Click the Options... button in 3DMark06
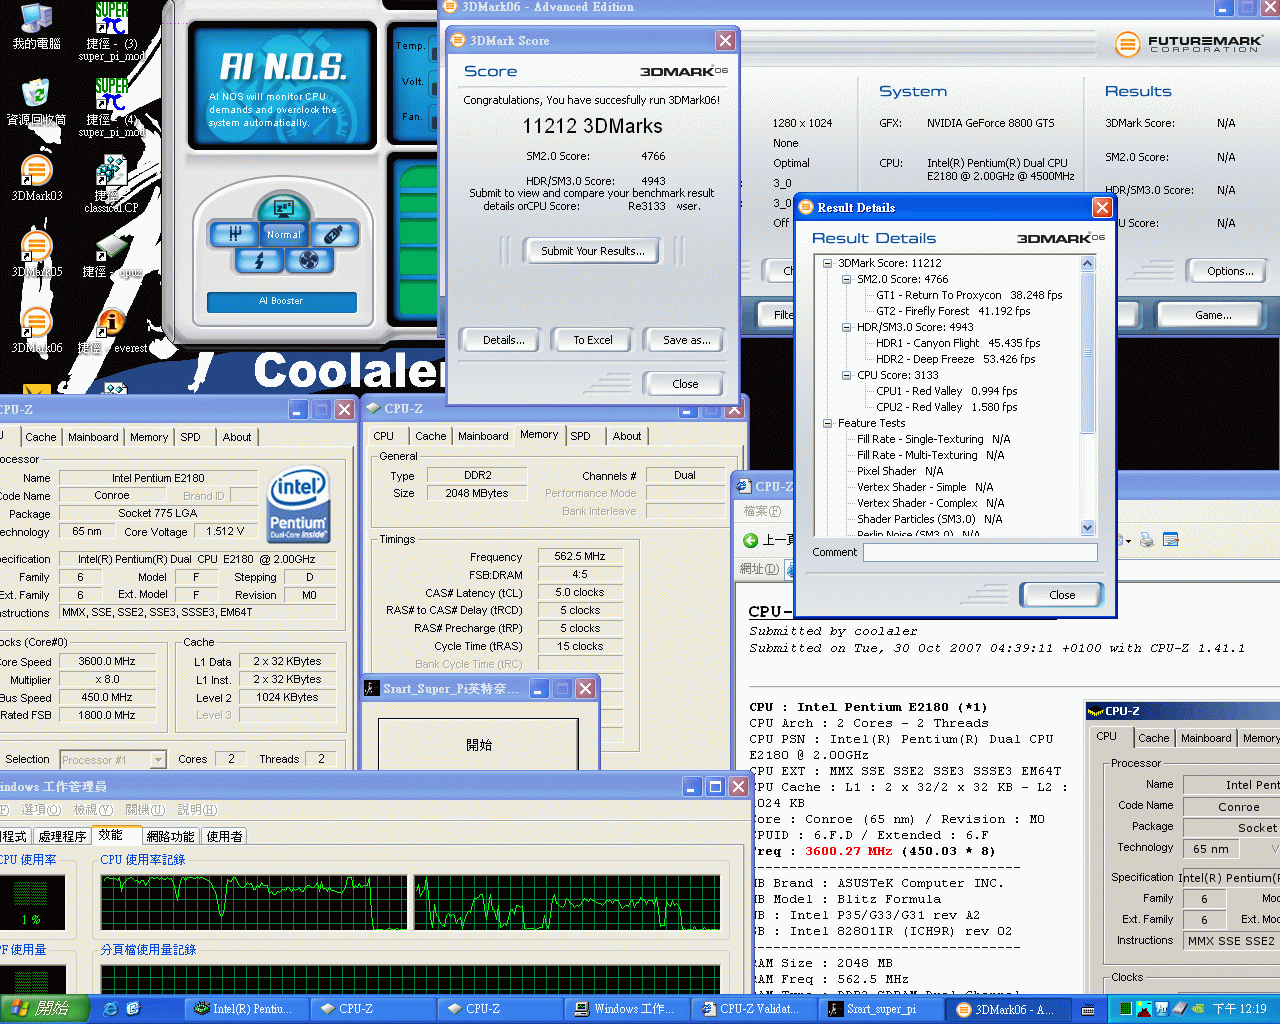This screenshot has height=1024, width=1280. [1230, 271]
